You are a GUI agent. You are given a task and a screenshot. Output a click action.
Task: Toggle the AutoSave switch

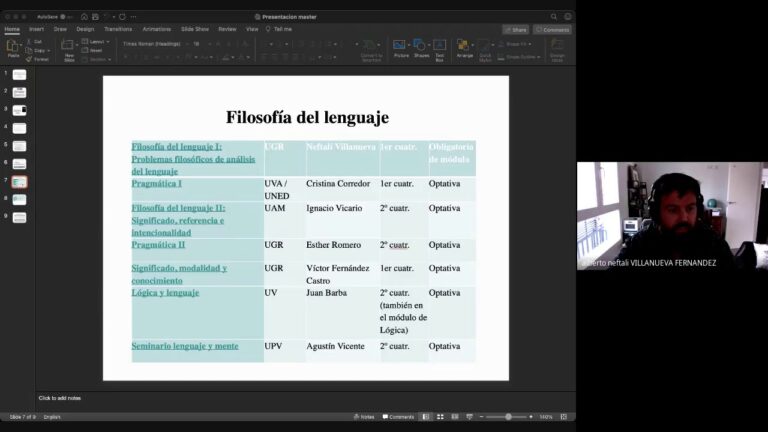coord(63,17)
